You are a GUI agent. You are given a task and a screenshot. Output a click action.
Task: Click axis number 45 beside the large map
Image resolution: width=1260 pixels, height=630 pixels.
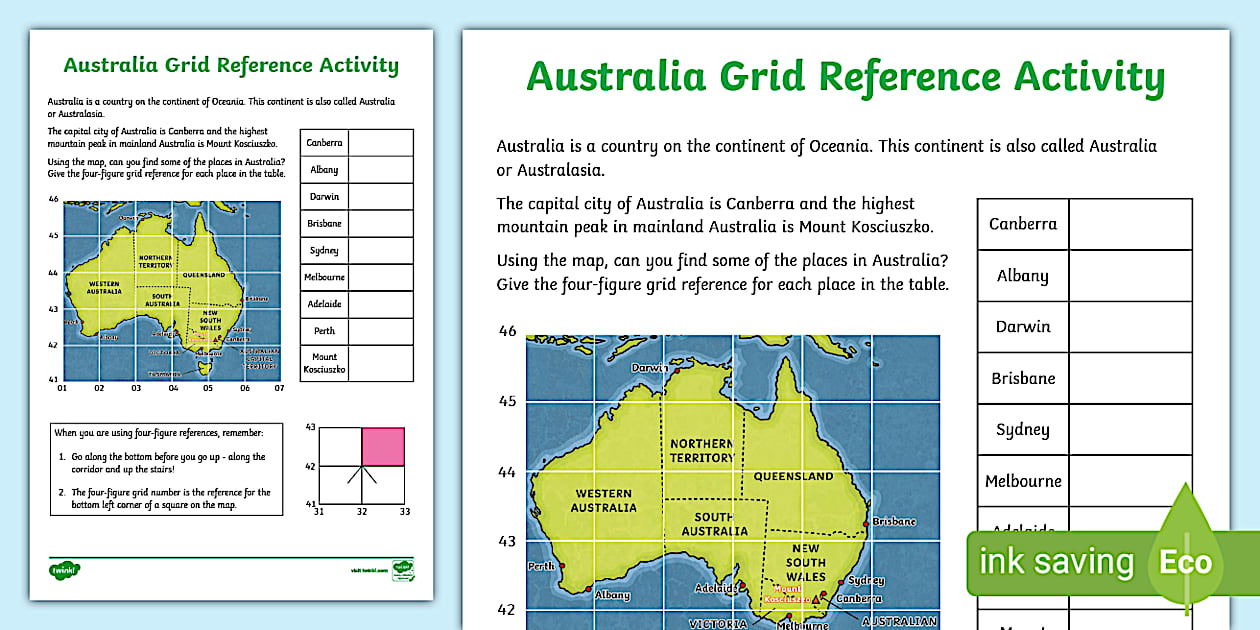click(508, 401)
